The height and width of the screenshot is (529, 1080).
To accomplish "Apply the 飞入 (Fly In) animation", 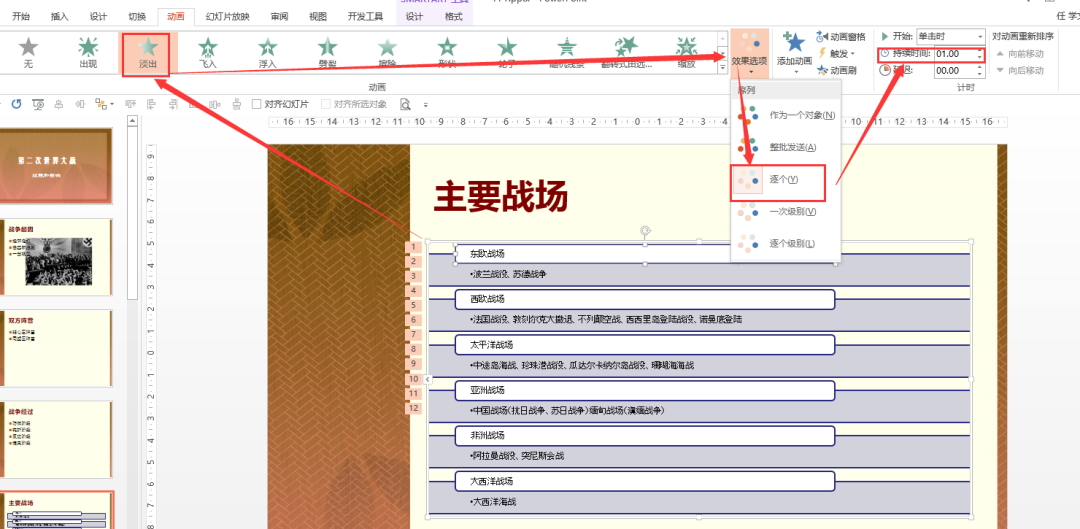I will (208, 54).
